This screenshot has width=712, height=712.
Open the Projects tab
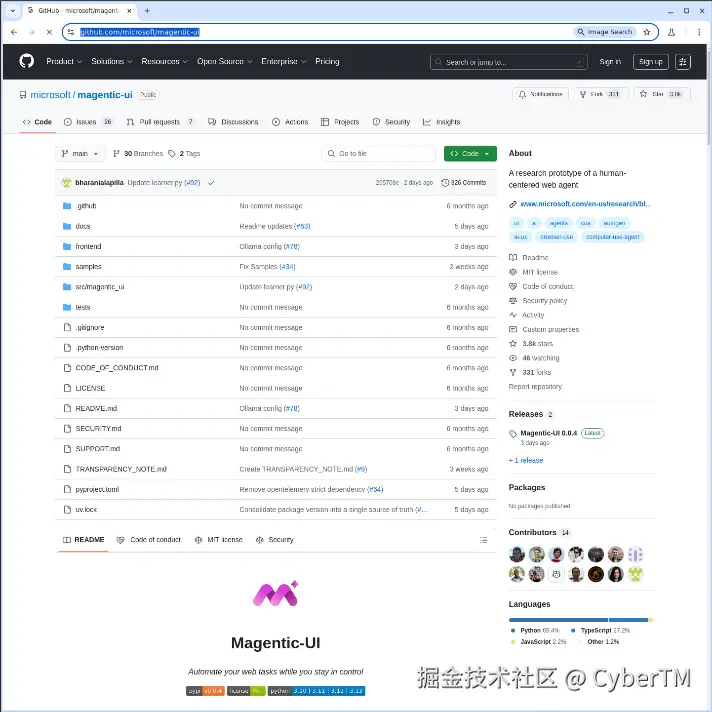tap(340, 122)
